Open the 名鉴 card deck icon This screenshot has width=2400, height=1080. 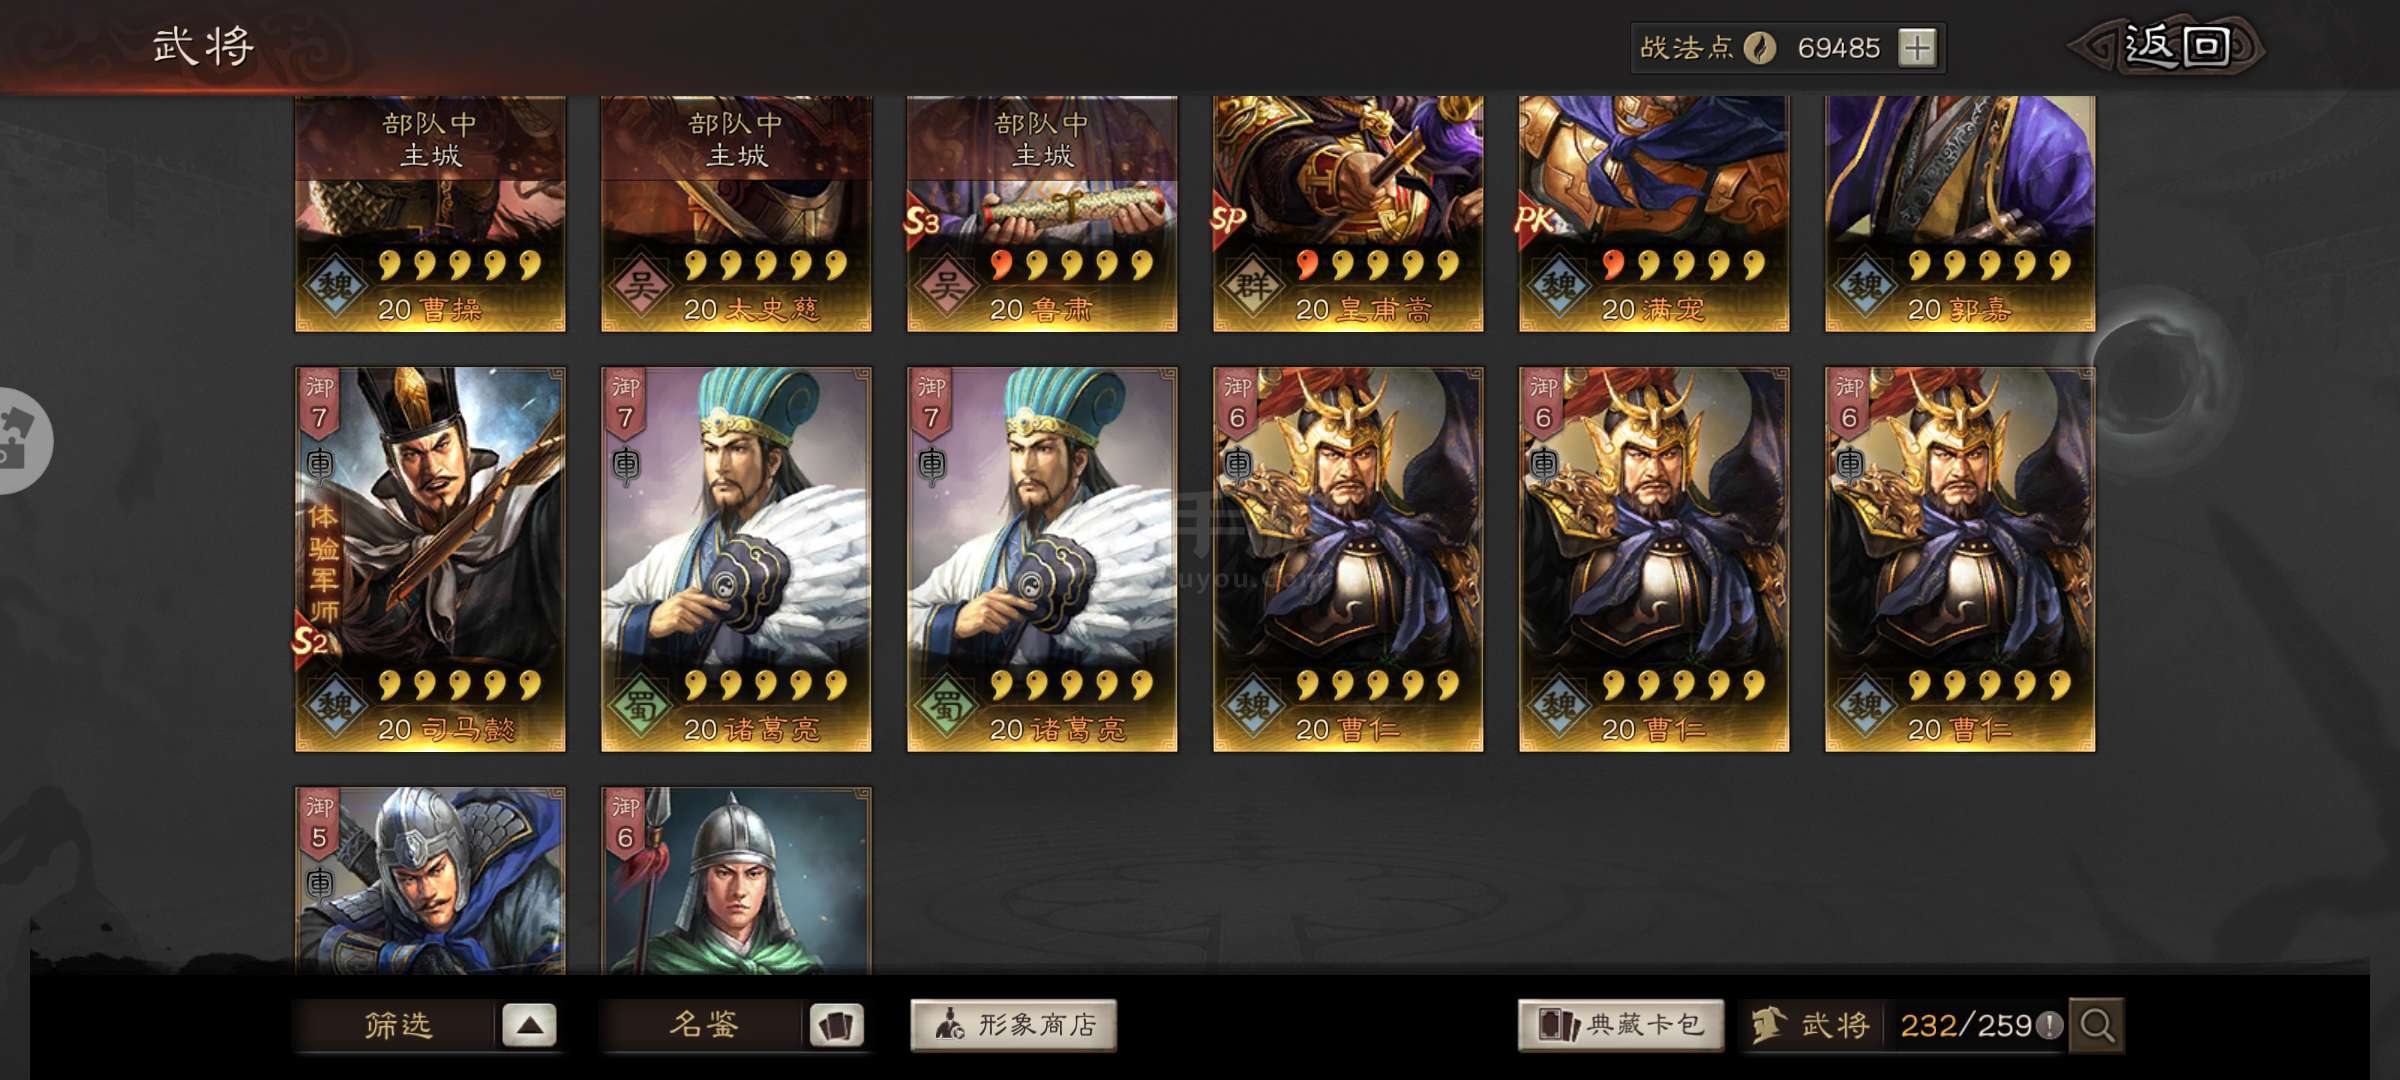click(837, 1025)
